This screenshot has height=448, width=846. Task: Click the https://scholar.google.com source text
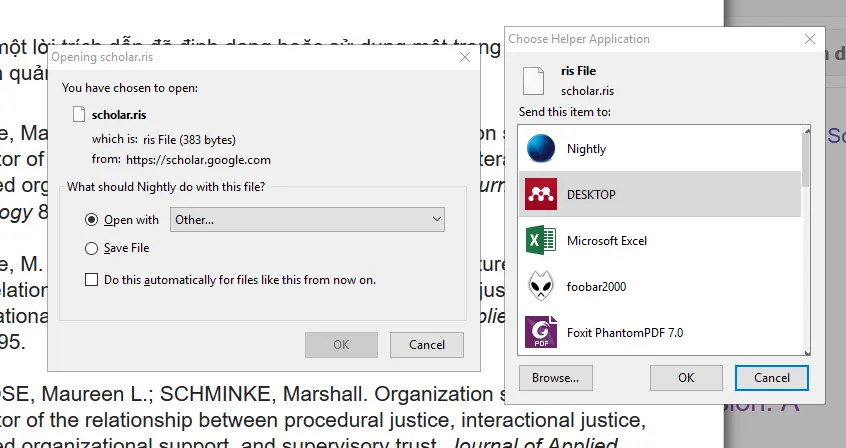199,160
